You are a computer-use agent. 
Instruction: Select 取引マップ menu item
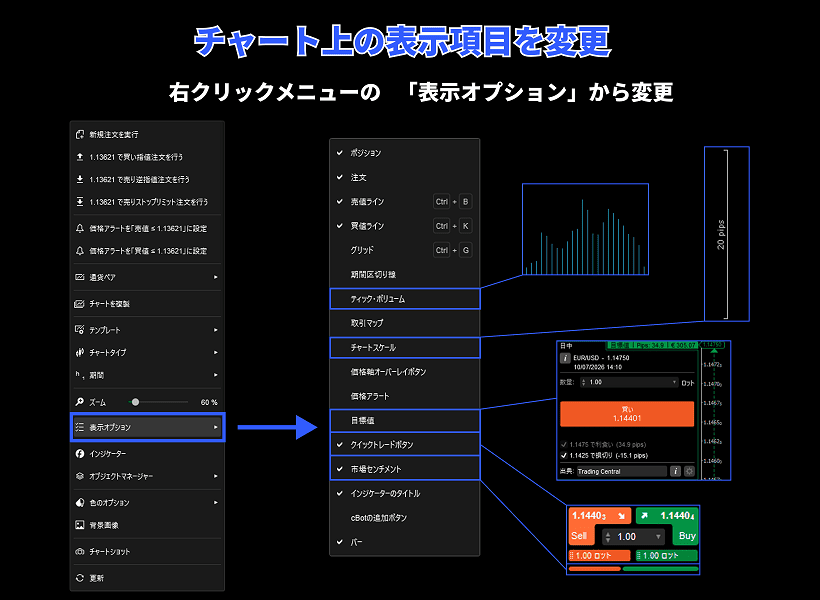pos(405,323)
